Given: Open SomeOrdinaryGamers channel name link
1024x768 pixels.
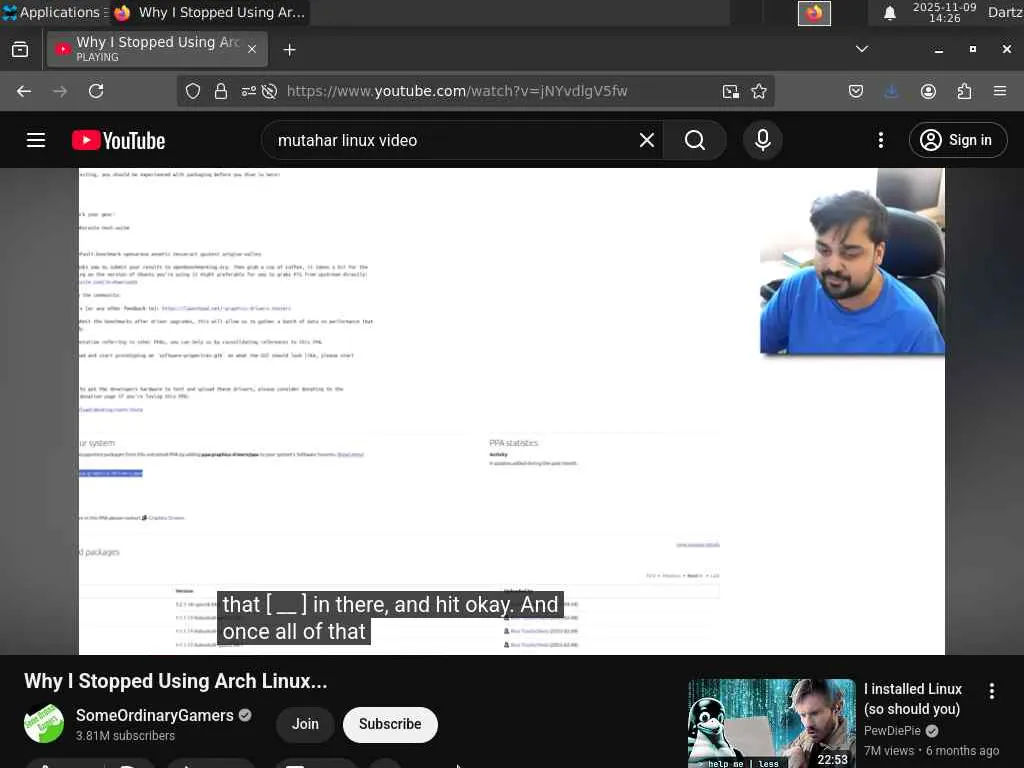Looking at the screenshot, I should coord(154,715).
